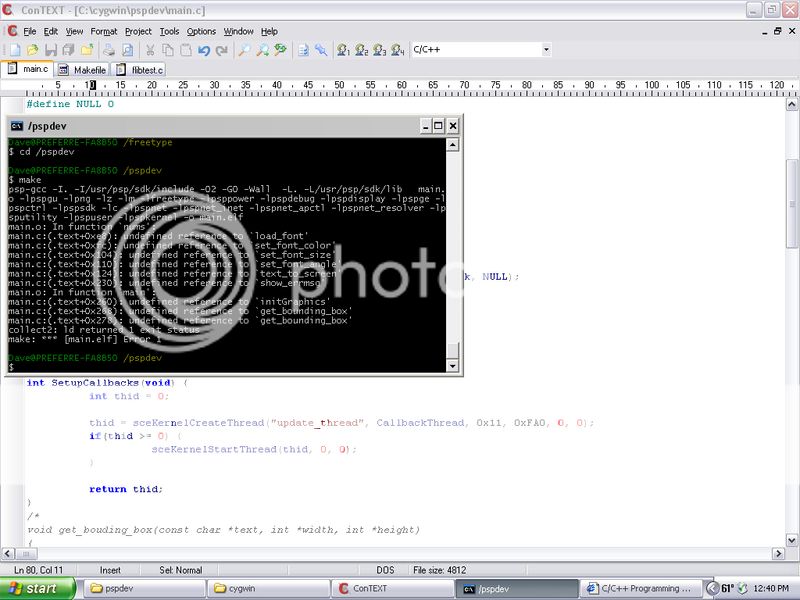Click the Print toolbar icon

click(107, 49)
